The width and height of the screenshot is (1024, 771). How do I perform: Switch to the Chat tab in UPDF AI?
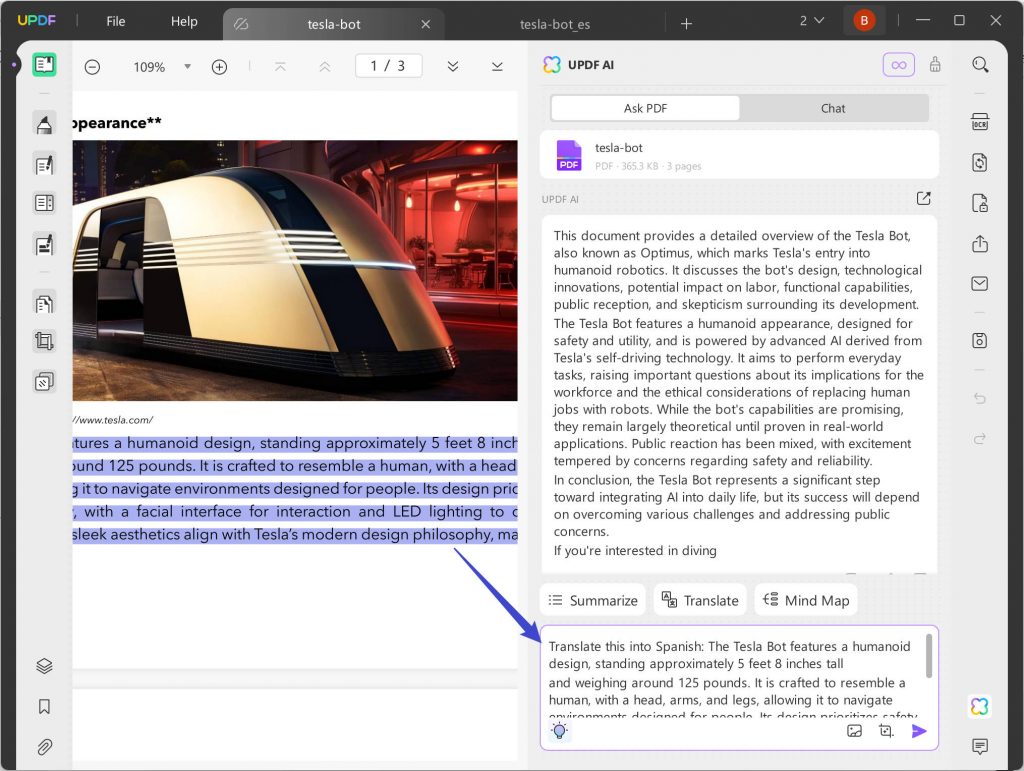point(833,108)
